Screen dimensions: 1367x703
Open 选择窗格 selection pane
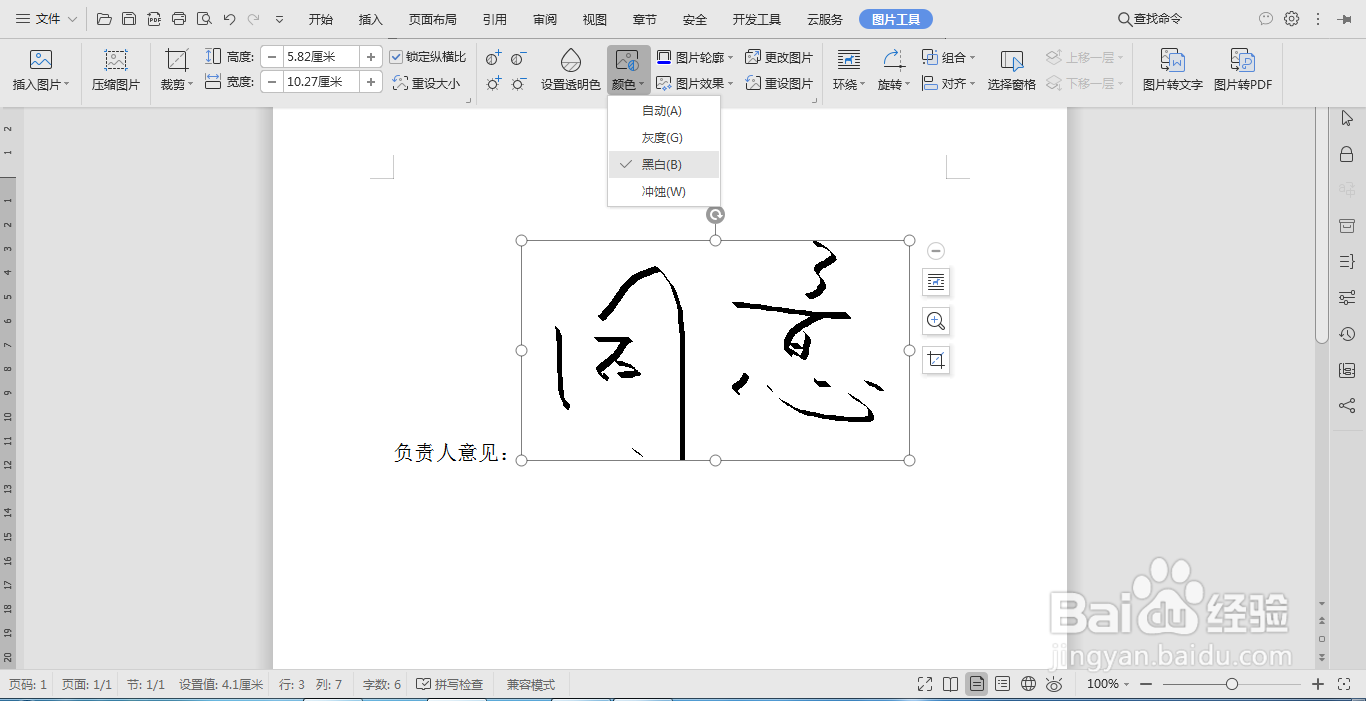click(1012, 70)
